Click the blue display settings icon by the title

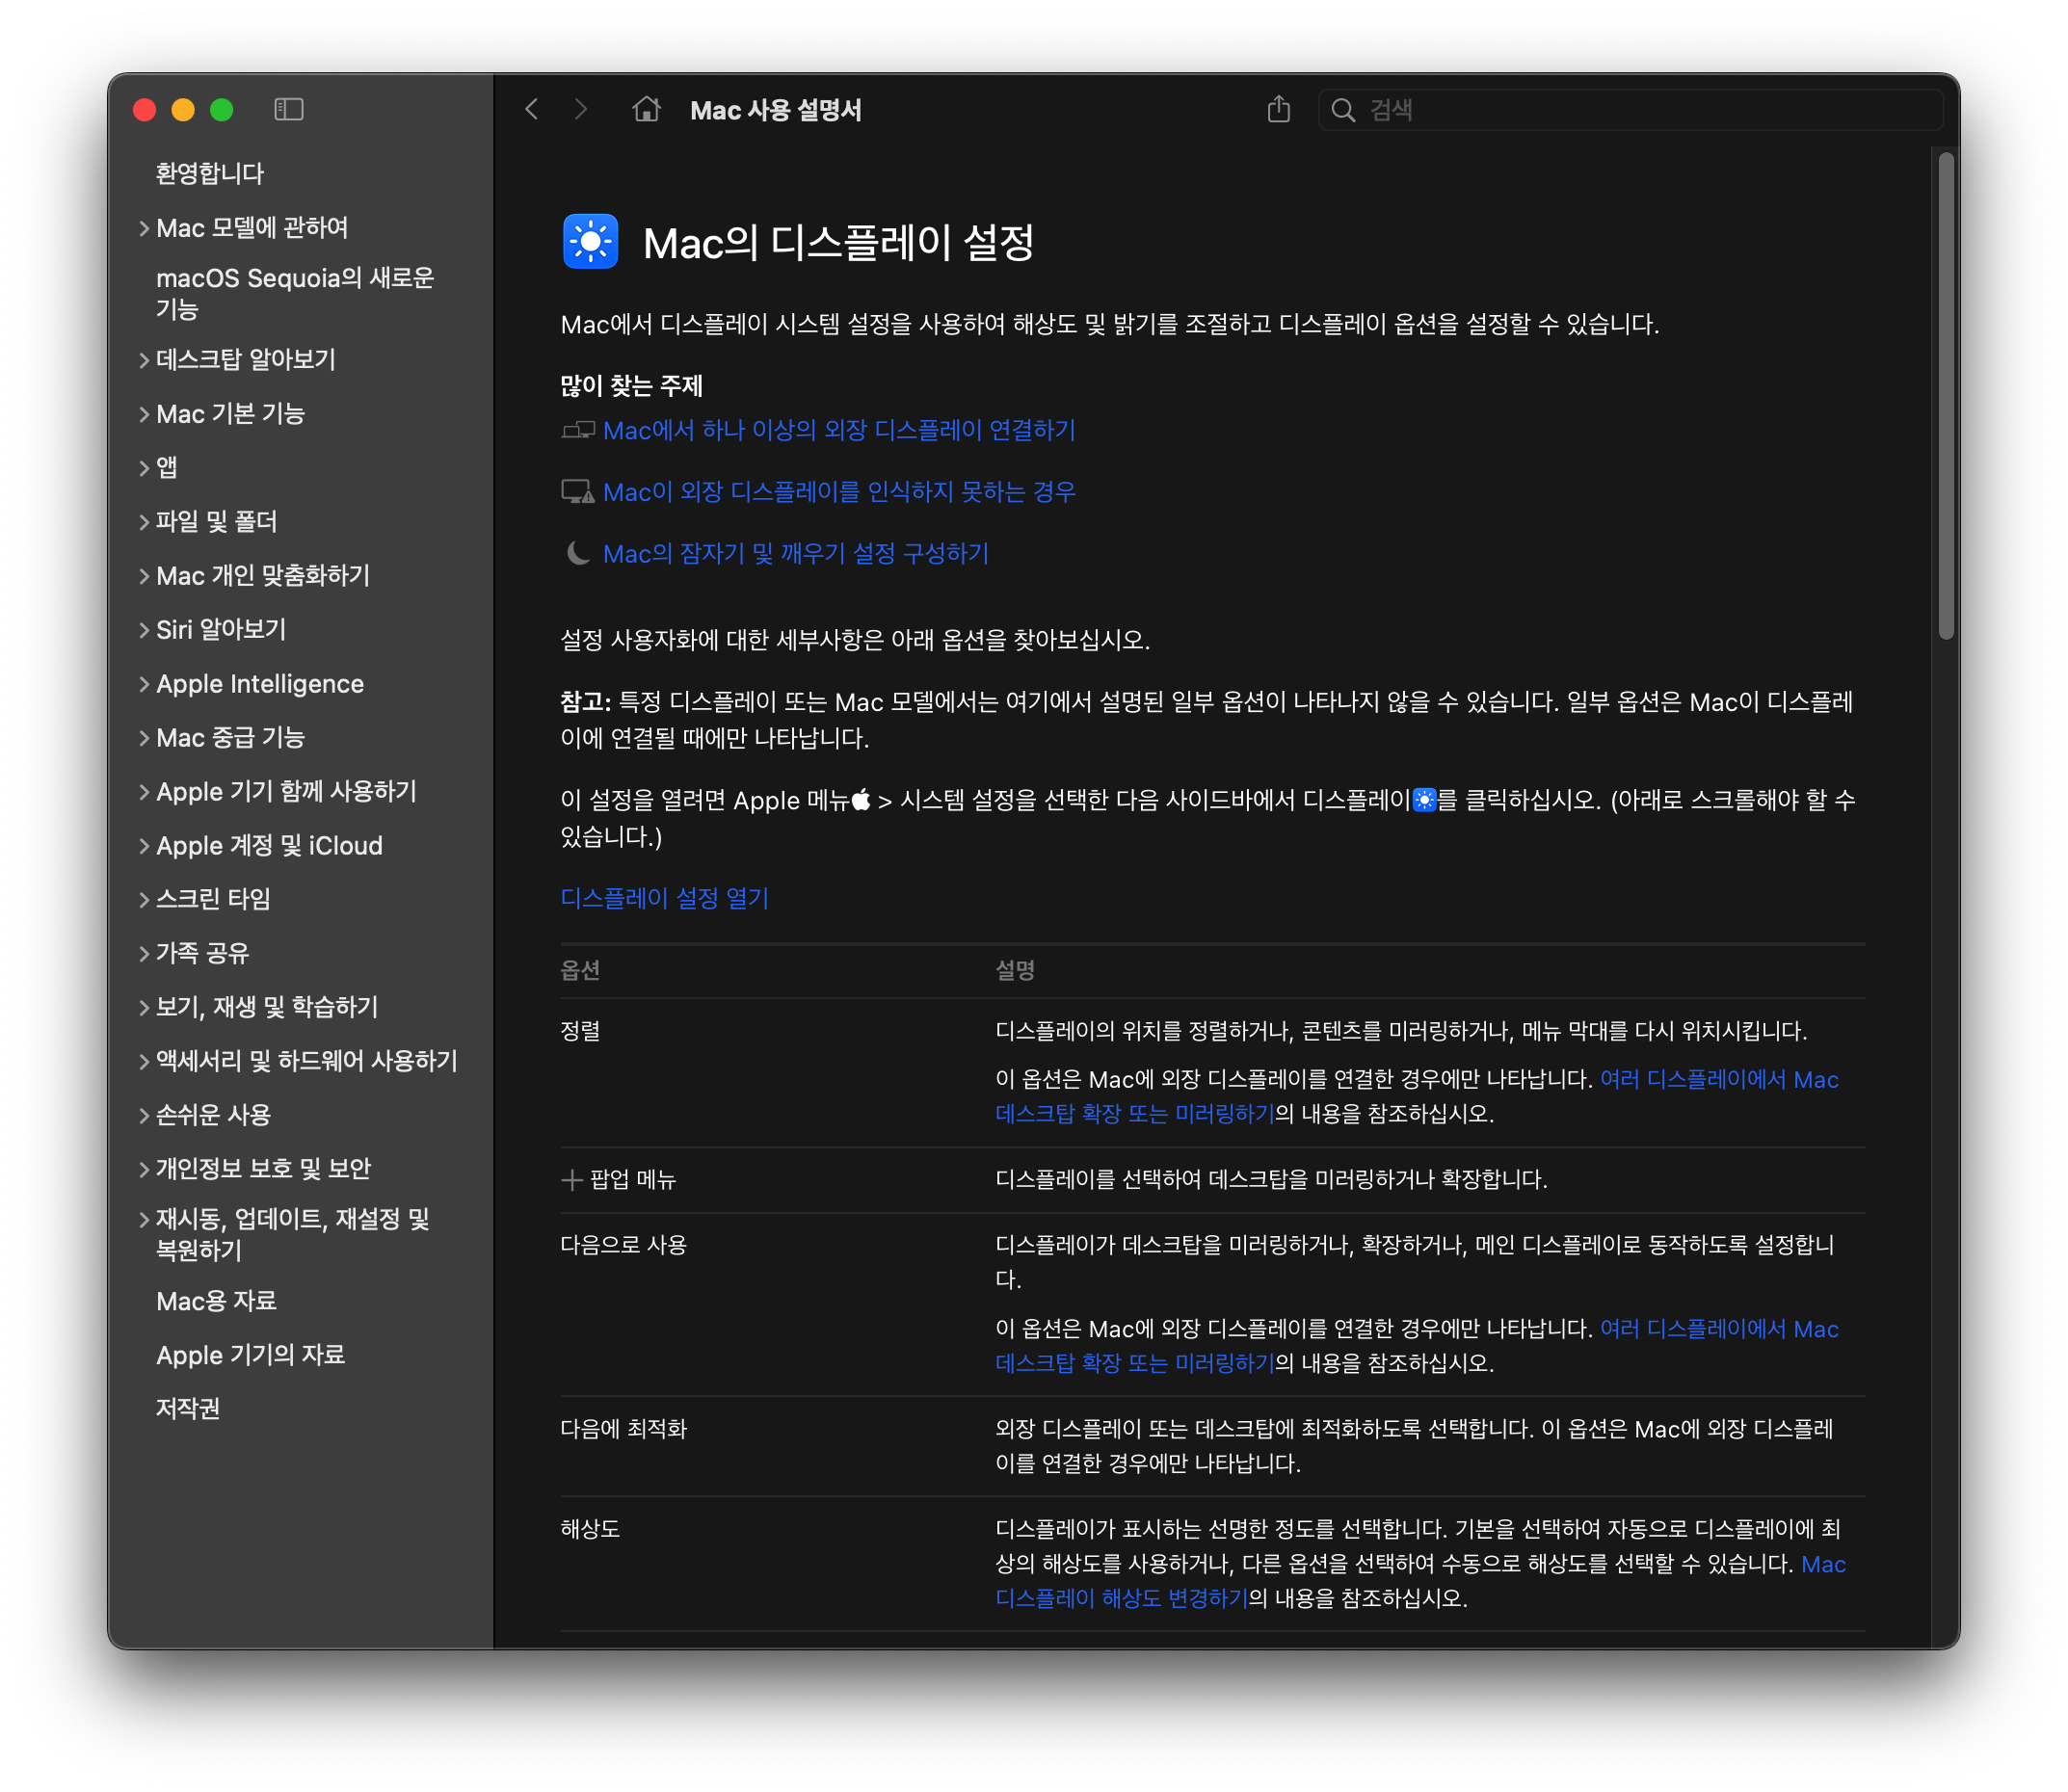click(x=590, y=241)
